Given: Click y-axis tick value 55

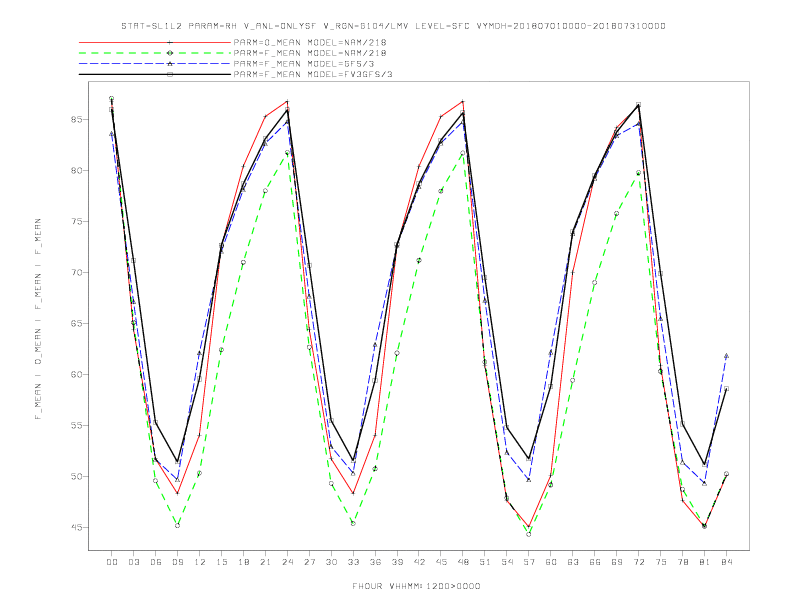Looking at the screenshot, I should (77, 426).
